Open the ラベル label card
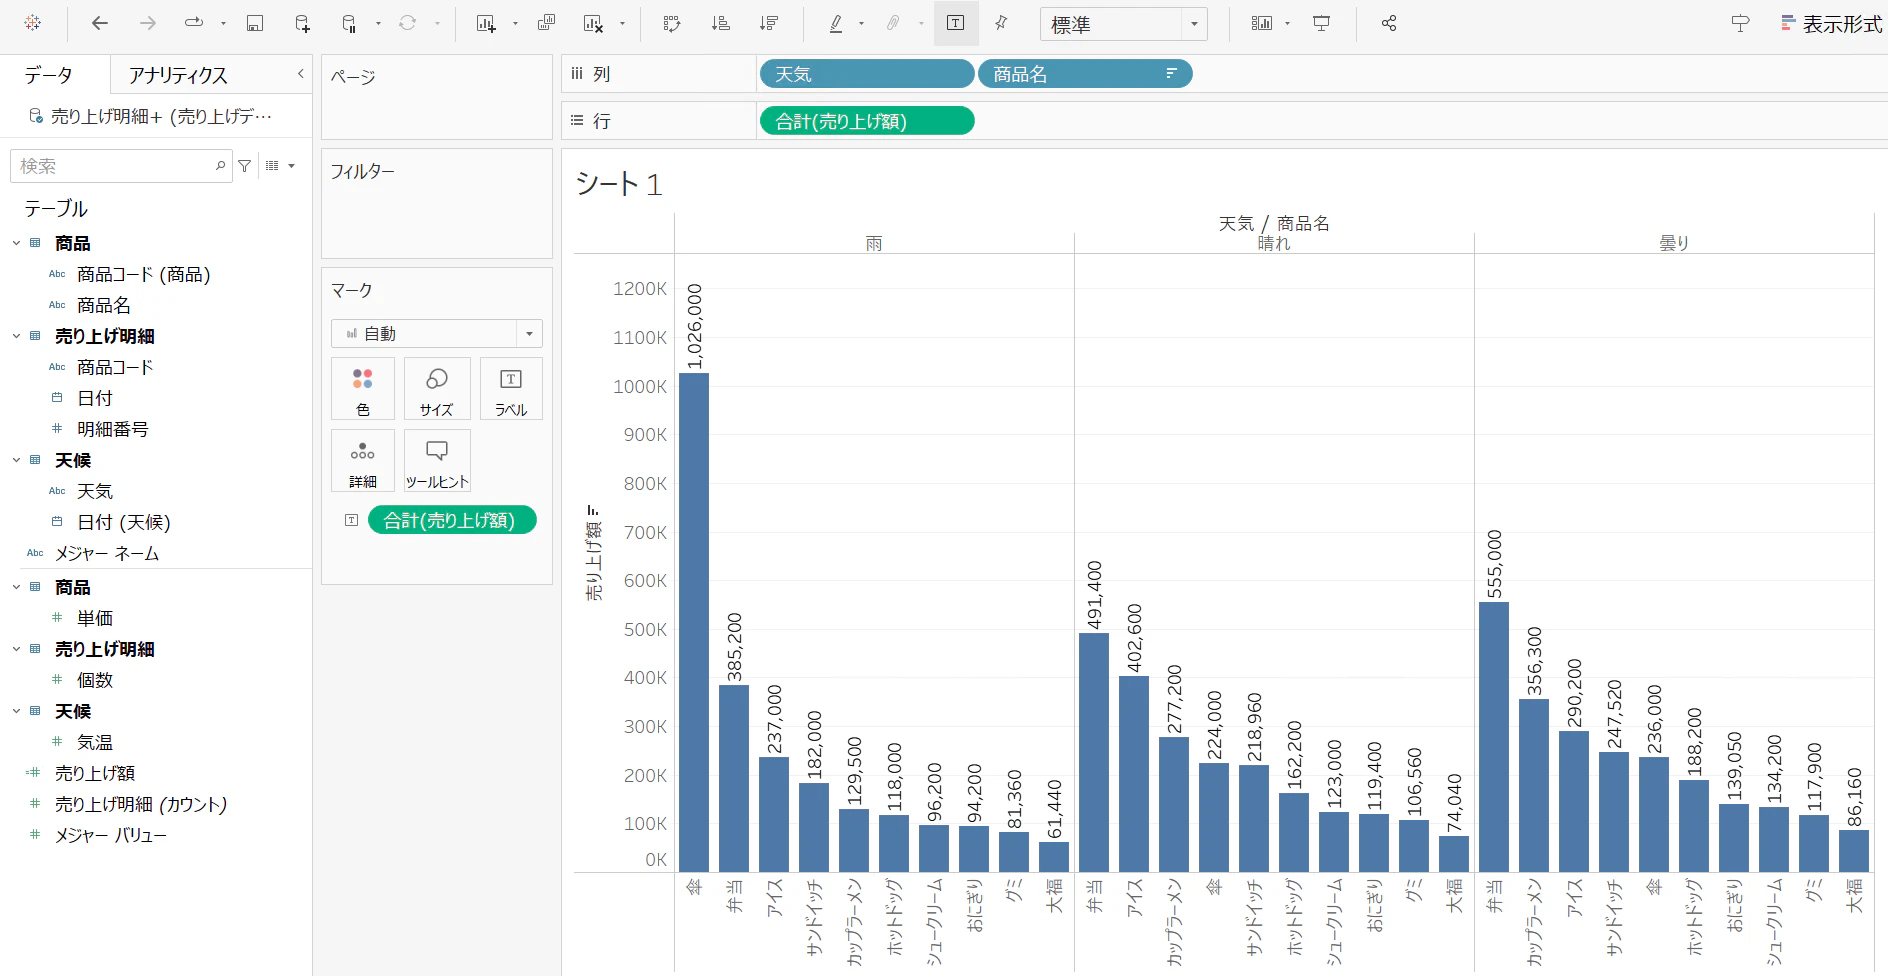 (511, 389)
